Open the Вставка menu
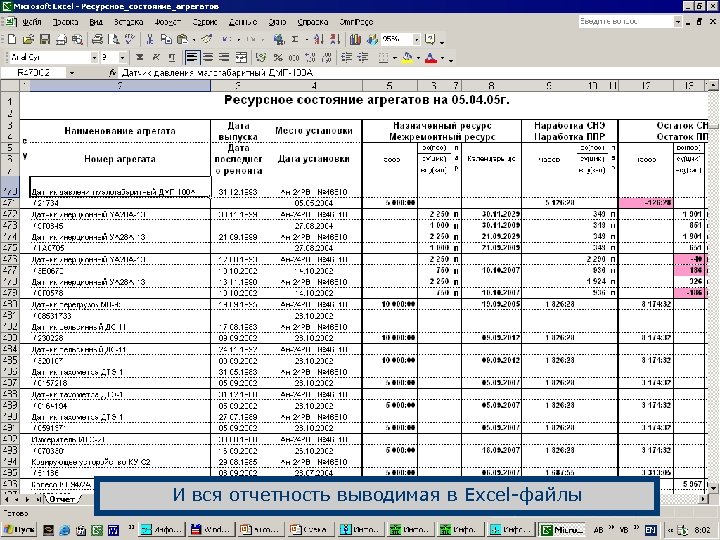 tap(128, 22)
